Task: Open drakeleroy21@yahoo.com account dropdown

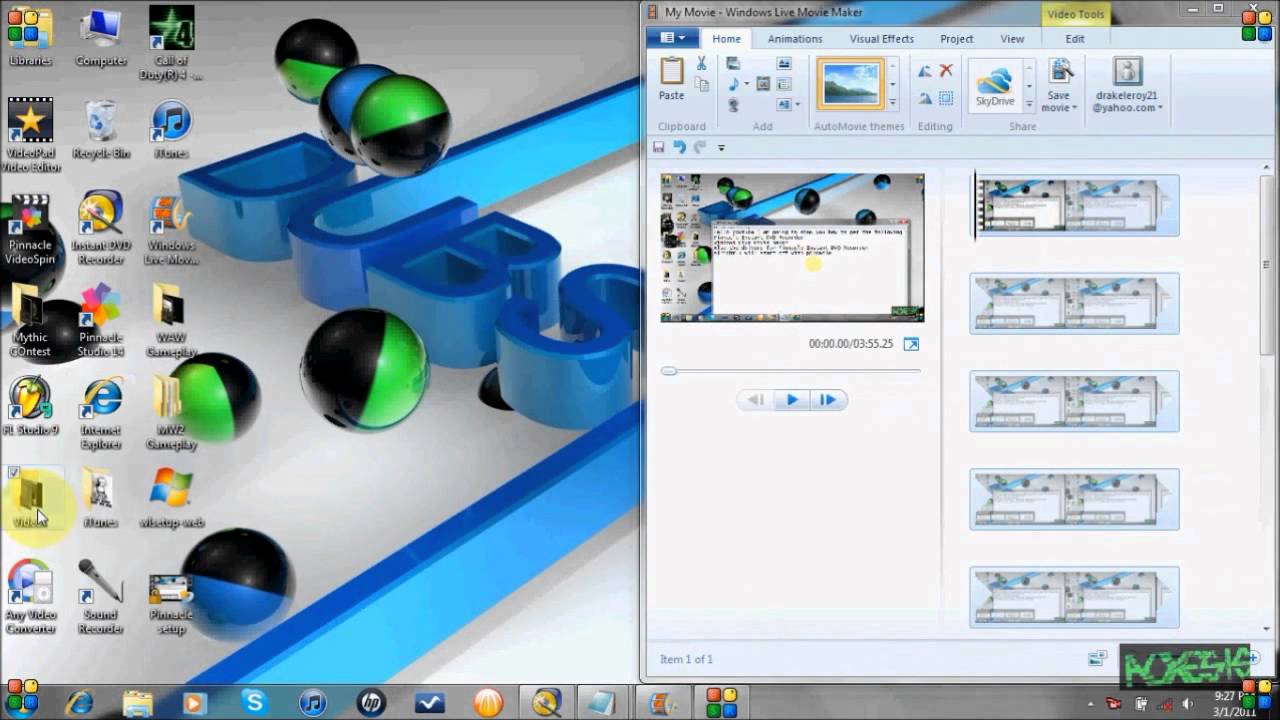Action: (x=1161, y=108)
